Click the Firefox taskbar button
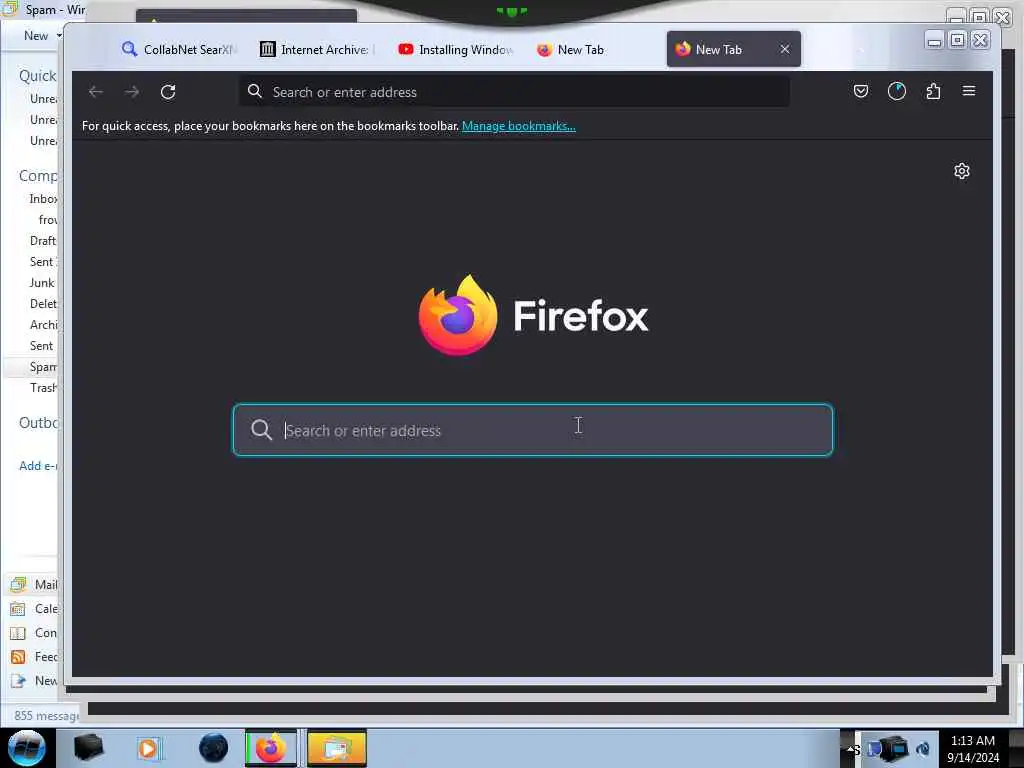1024x768 pixels. click(x=271, y=748)
